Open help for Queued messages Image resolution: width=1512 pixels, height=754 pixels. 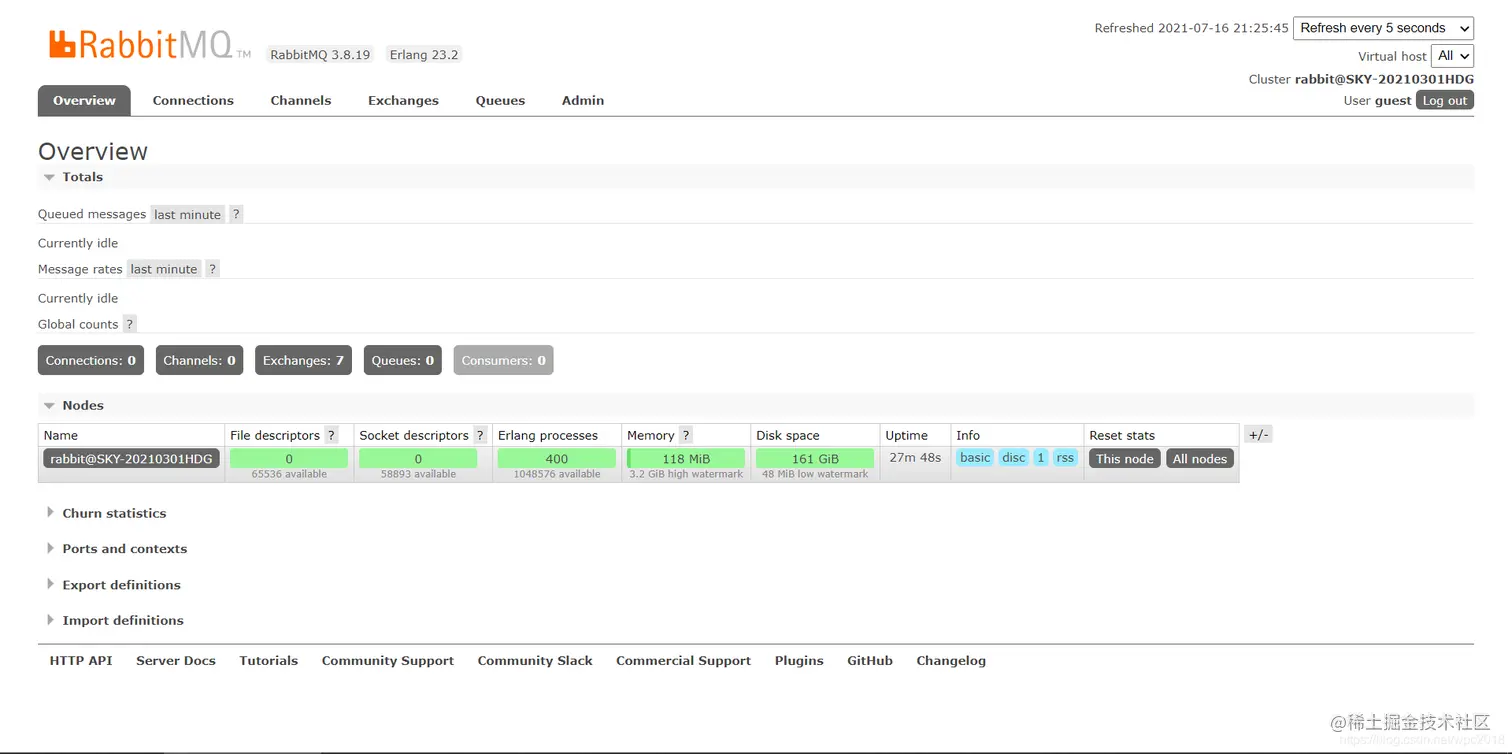[x=236, y=214]
